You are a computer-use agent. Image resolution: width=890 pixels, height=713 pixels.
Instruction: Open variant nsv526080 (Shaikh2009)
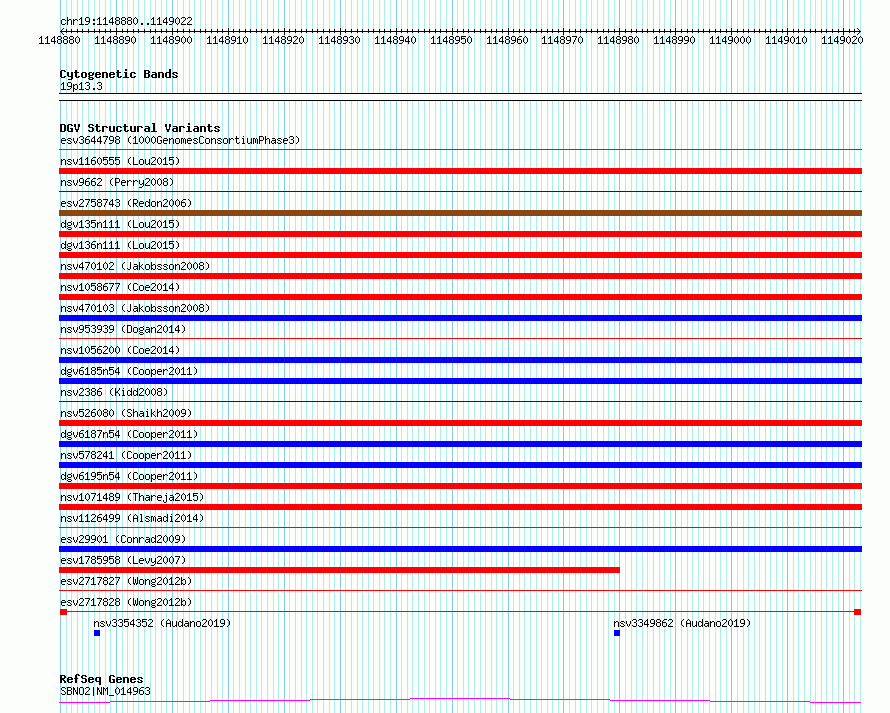tap(126, 413)
